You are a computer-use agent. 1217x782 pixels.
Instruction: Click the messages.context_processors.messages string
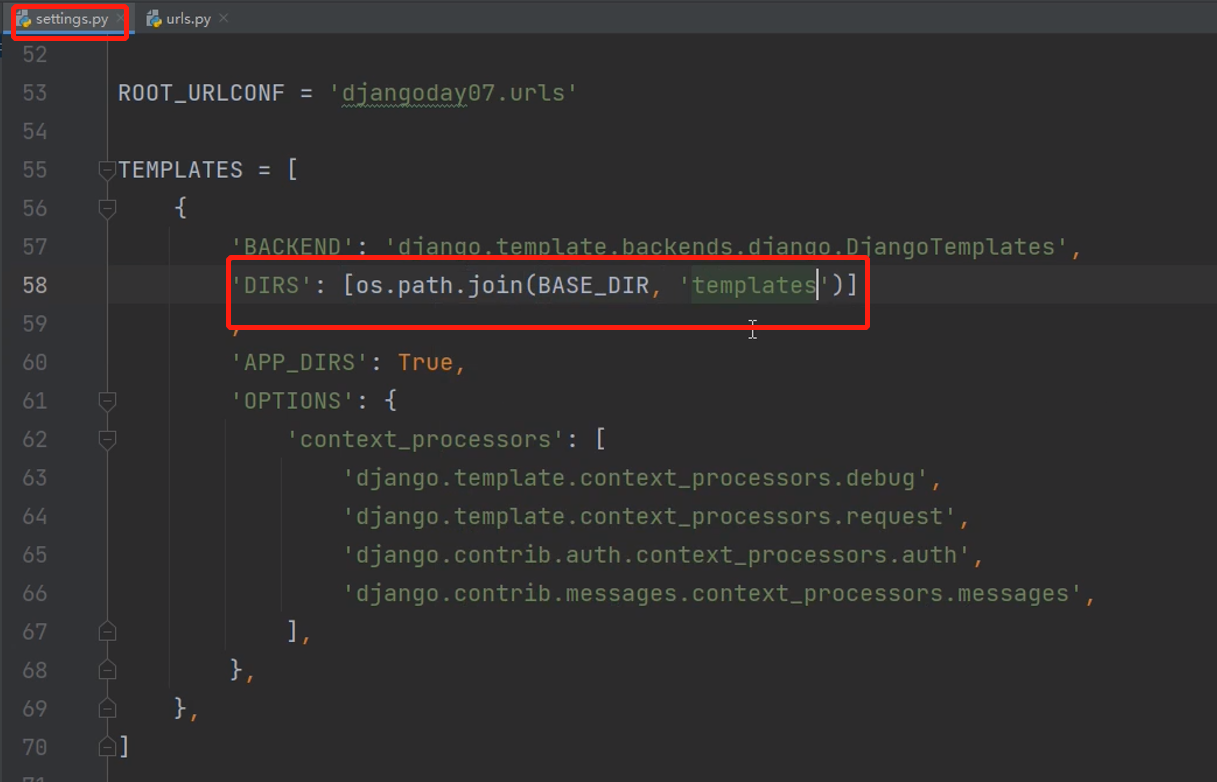point(713,593)
